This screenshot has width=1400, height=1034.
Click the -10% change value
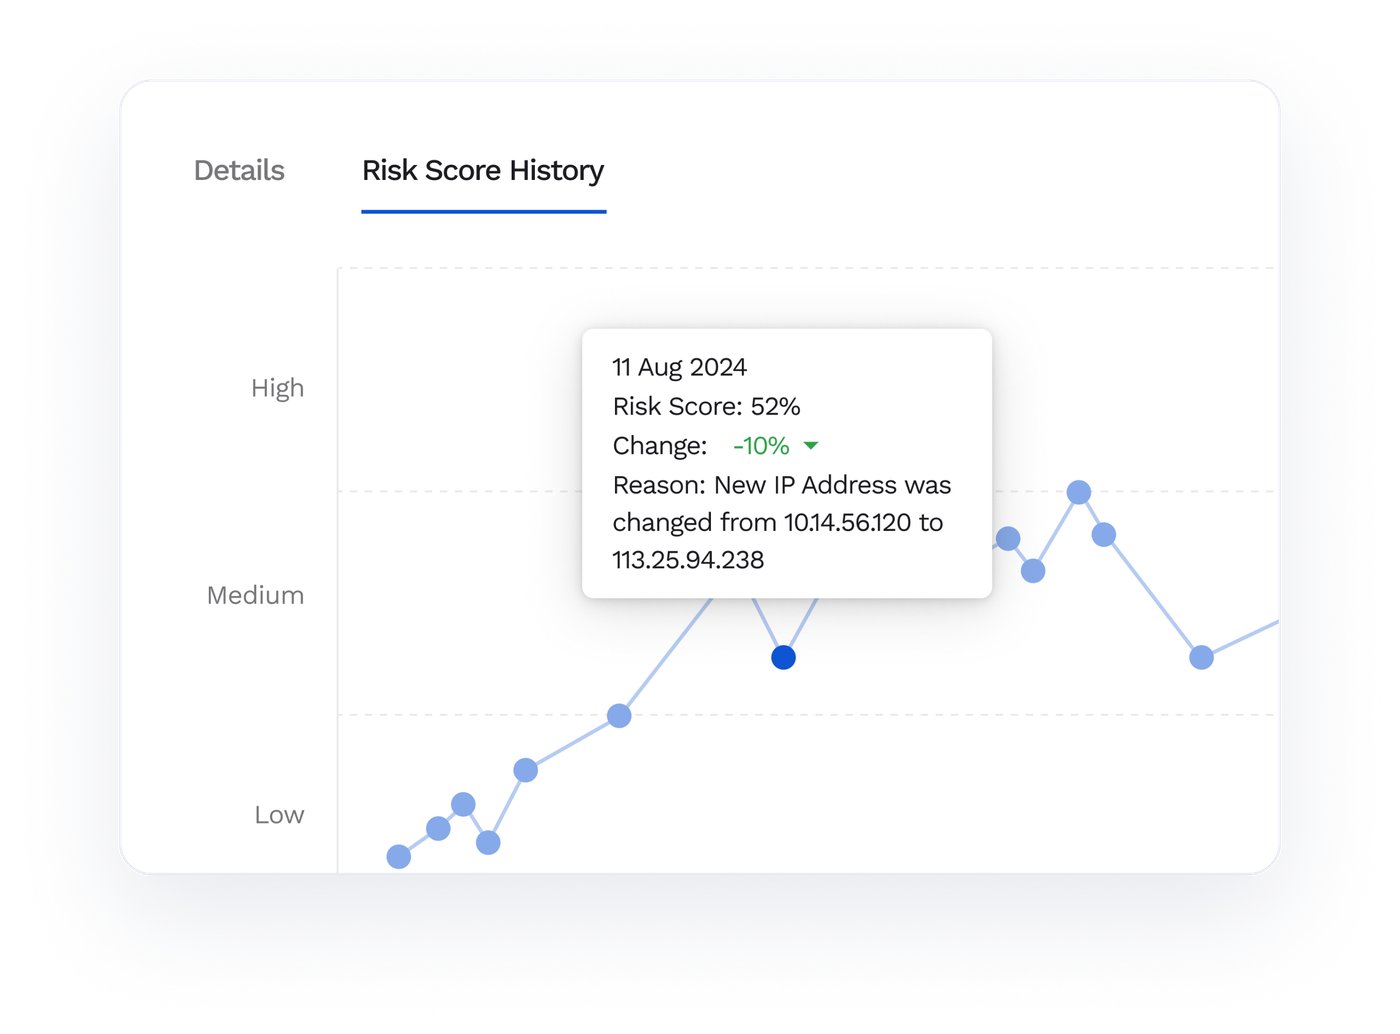[x=761, y=446]
